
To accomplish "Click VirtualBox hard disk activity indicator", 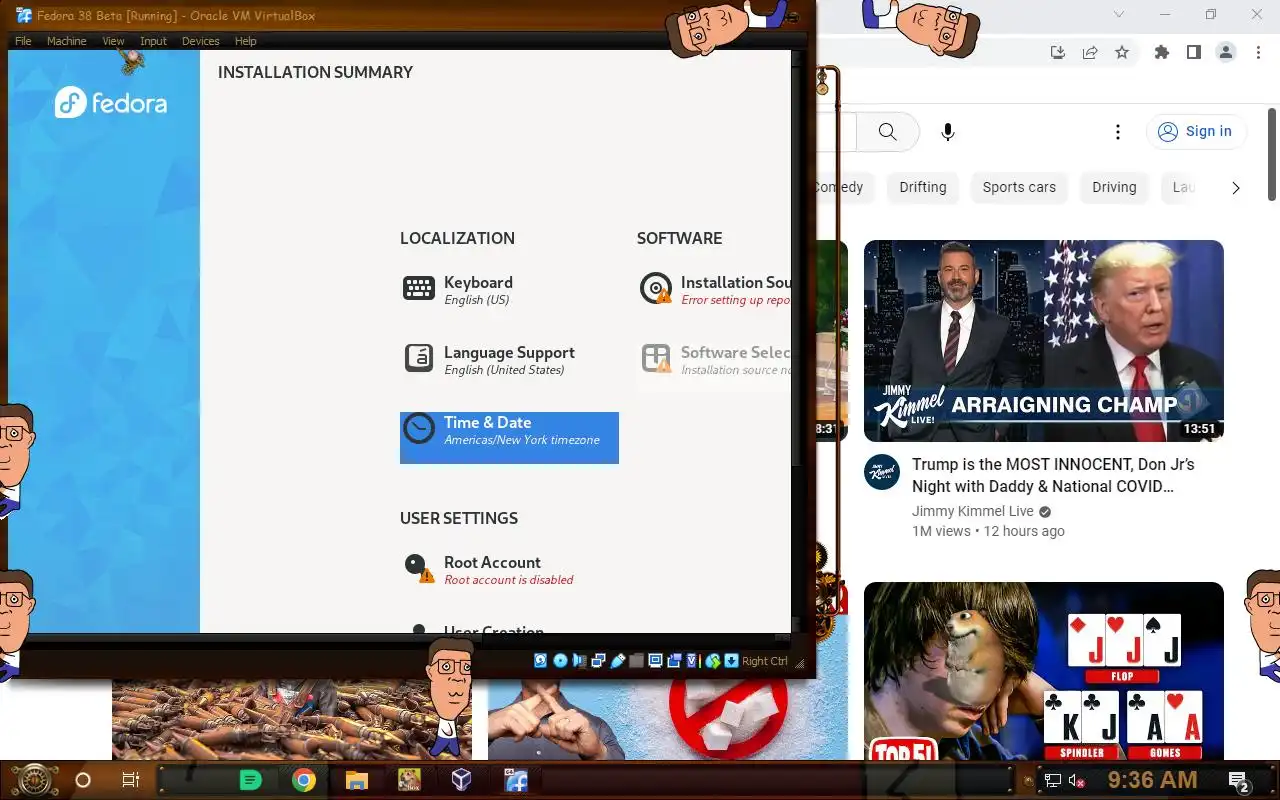I will click(540, 660).
